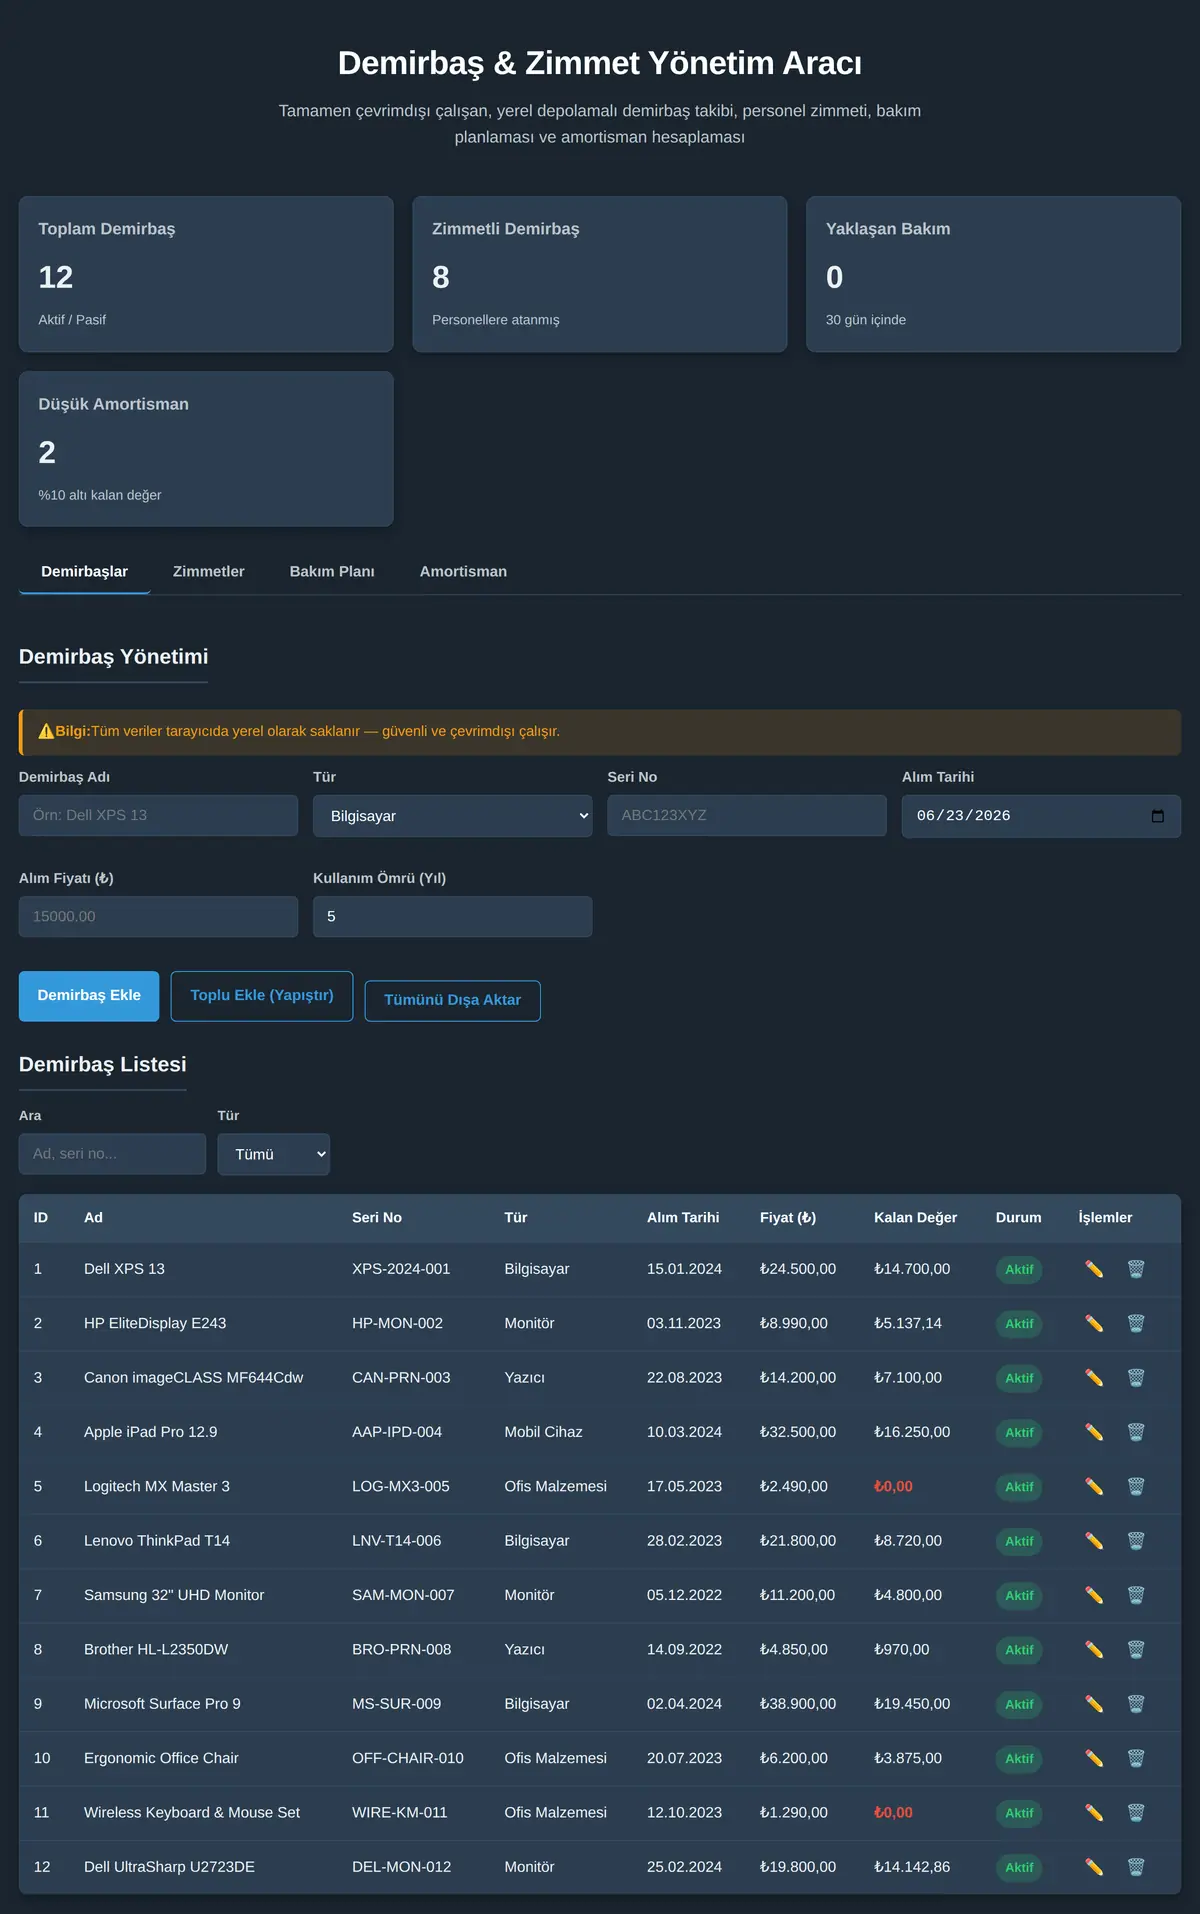Screen dimensions: 1200x1914
Task: Delete Dell UltraSharp U2723DE row
Action: coord(1136,1867)
